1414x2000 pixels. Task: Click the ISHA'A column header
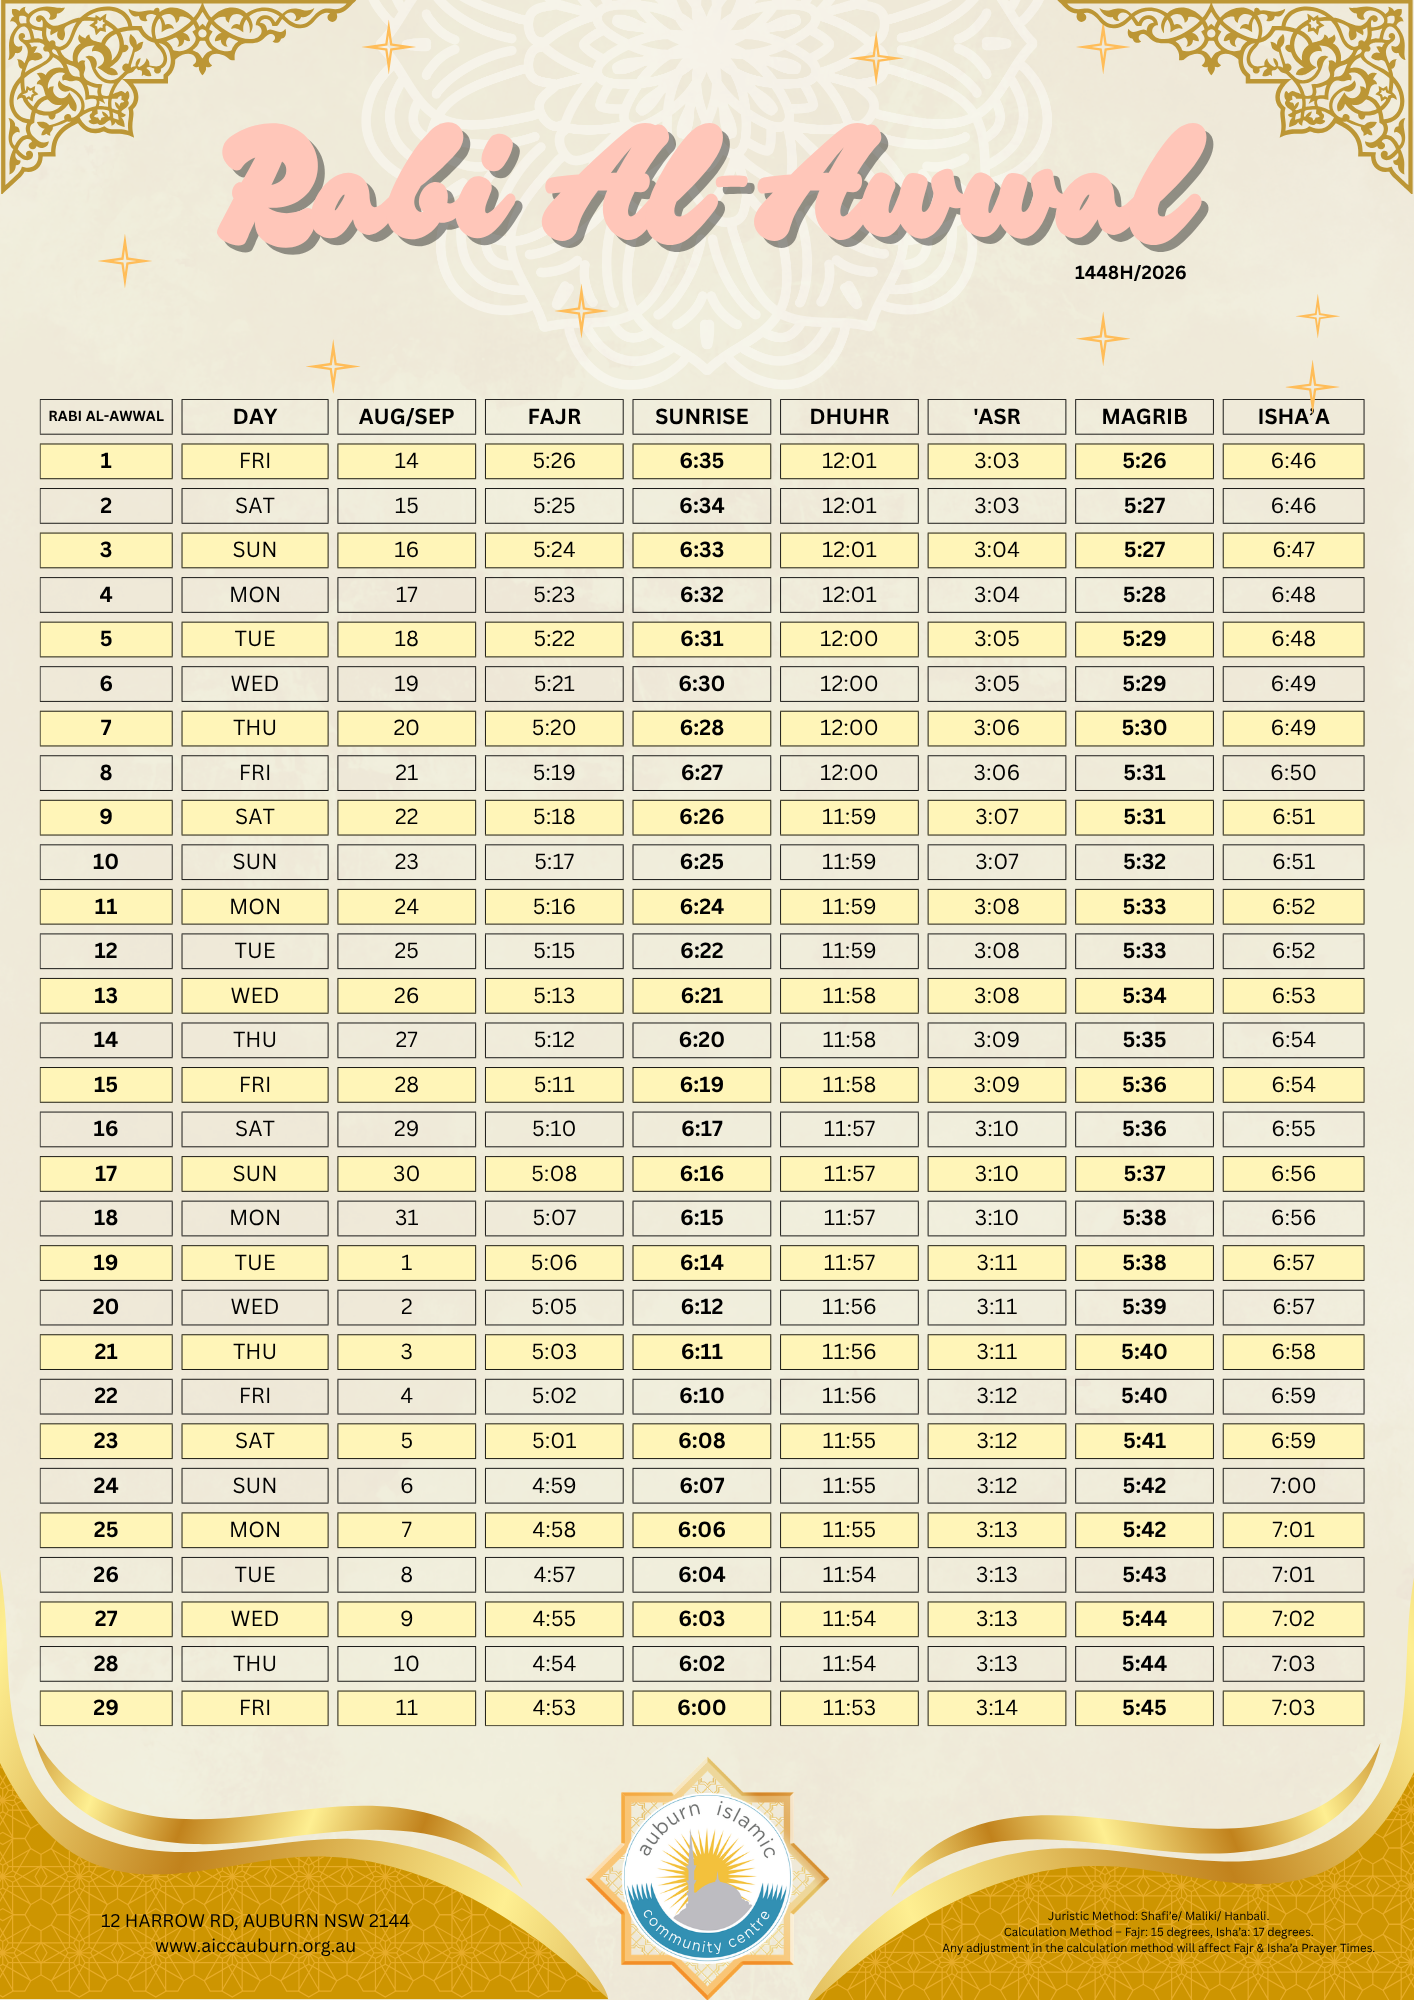pos(1293,417)
